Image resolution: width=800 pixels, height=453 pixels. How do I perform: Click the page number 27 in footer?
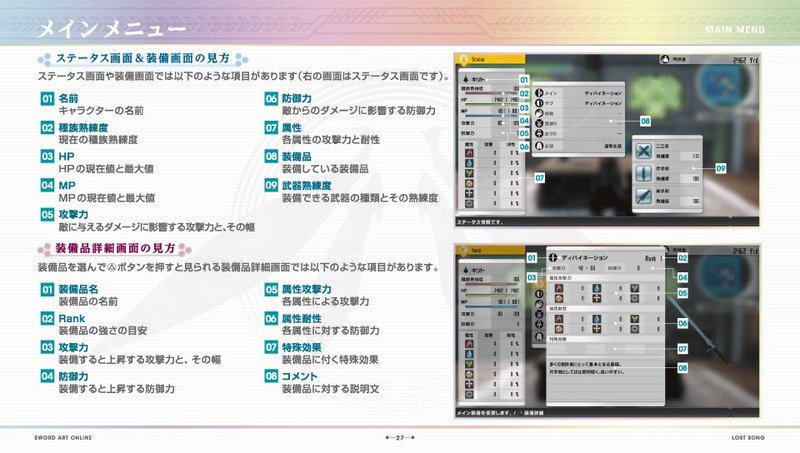tap(400, 438)
